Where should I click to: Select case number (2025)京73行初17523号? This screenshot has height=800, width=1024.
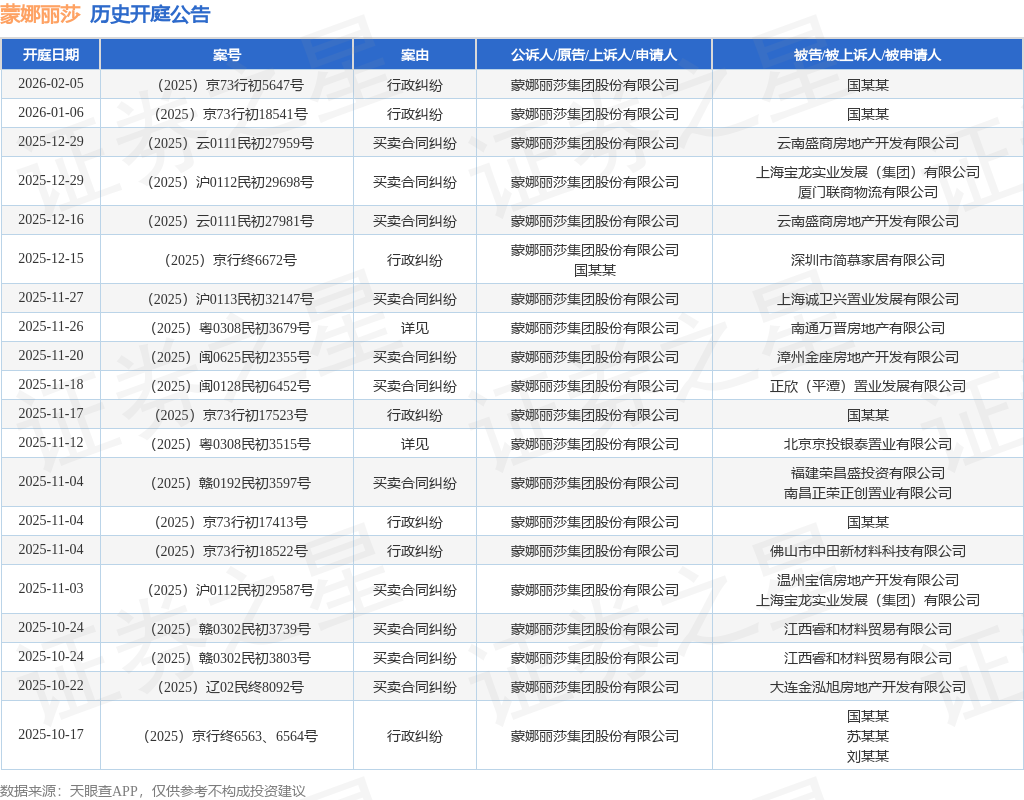tap(227, 415)
